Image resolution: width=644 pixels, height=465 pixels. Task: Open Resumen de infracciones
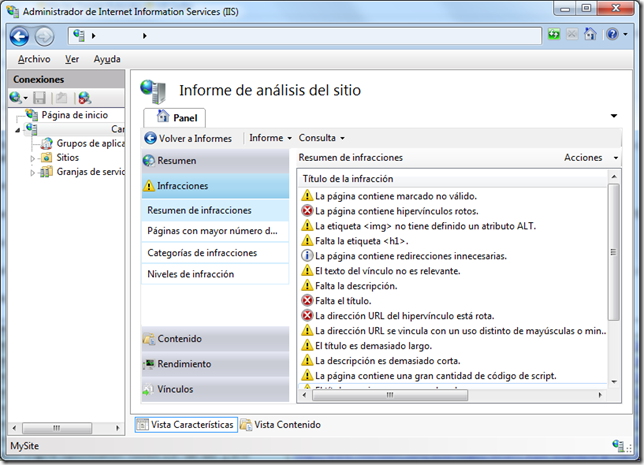click(x=215, y=210)
